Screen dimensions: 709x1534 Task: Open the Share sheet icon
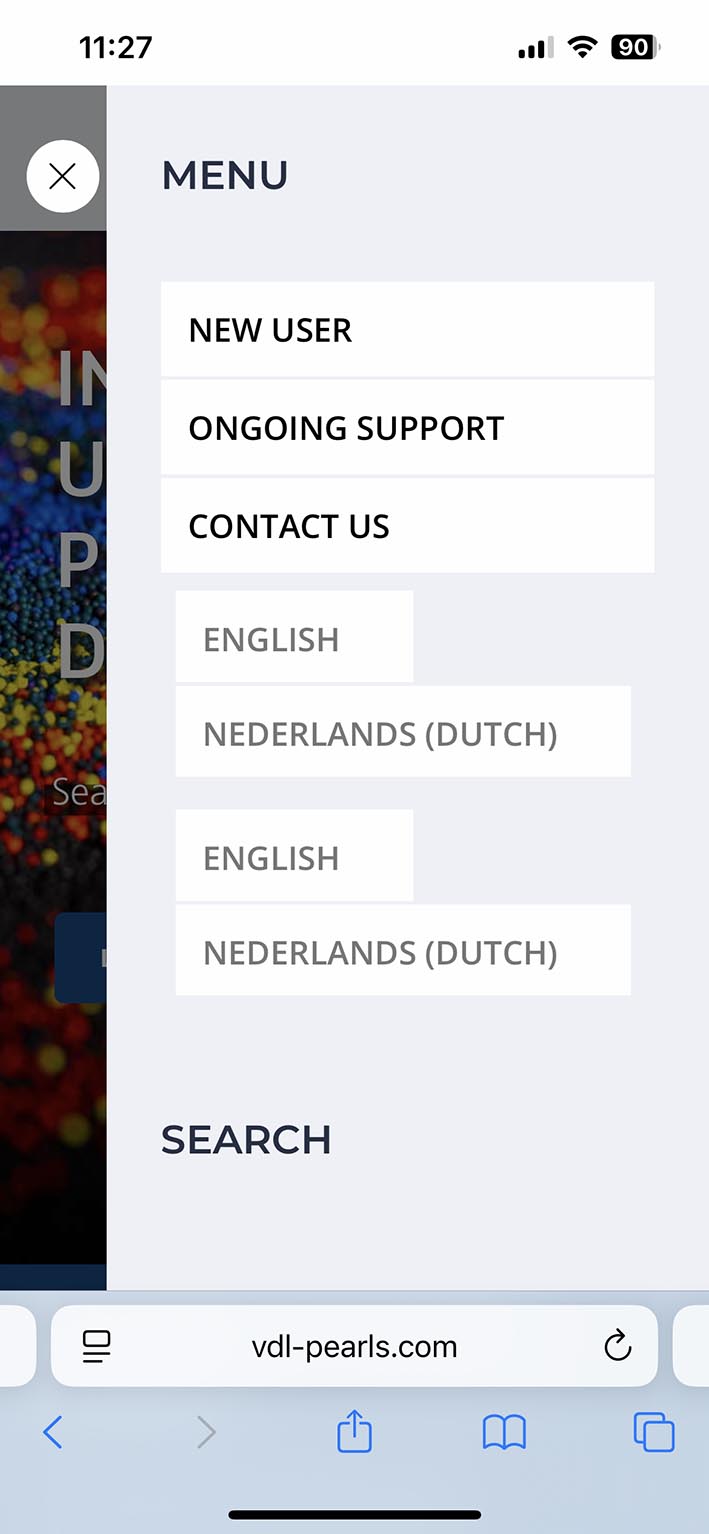[354, 1433]
